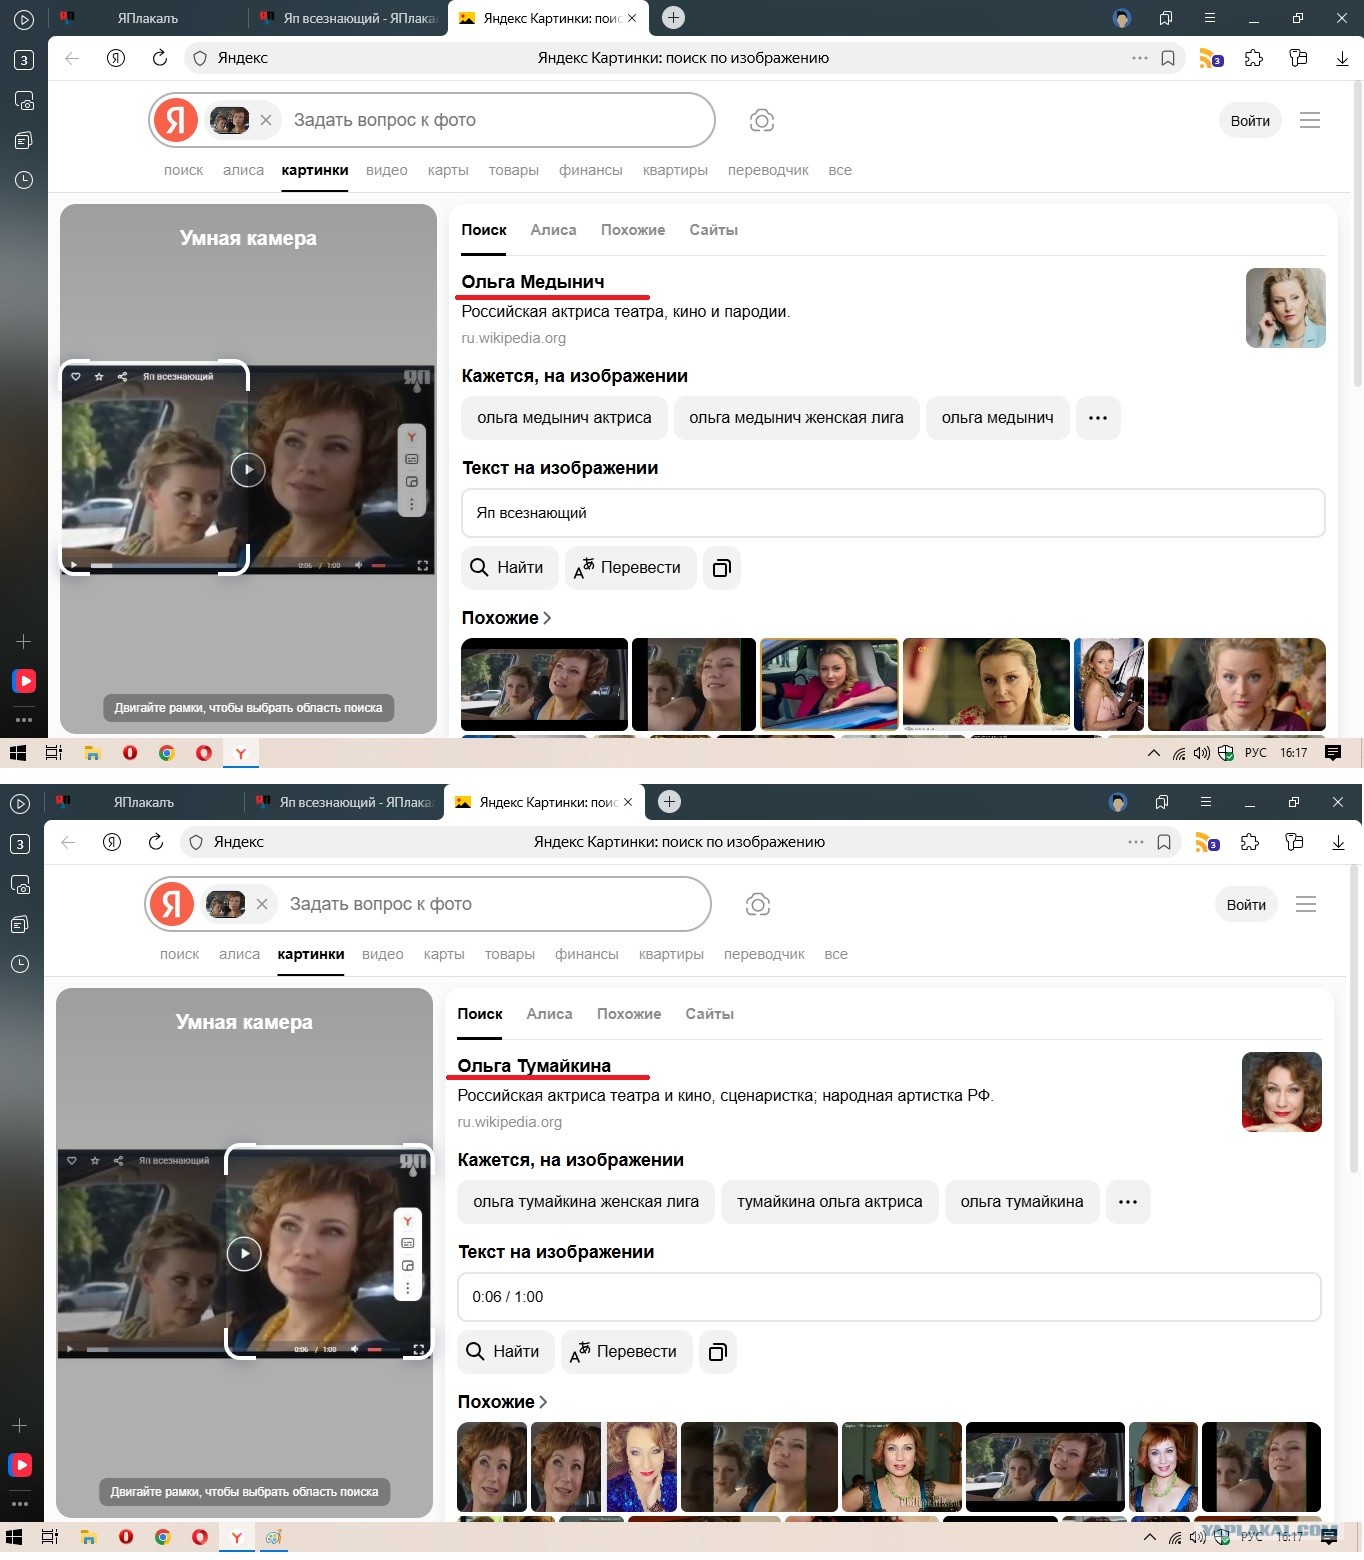Open the 'Ольга Медынич' heading link
Viewport: 1364px width, 1560px height.
click(x=533, y=282)
